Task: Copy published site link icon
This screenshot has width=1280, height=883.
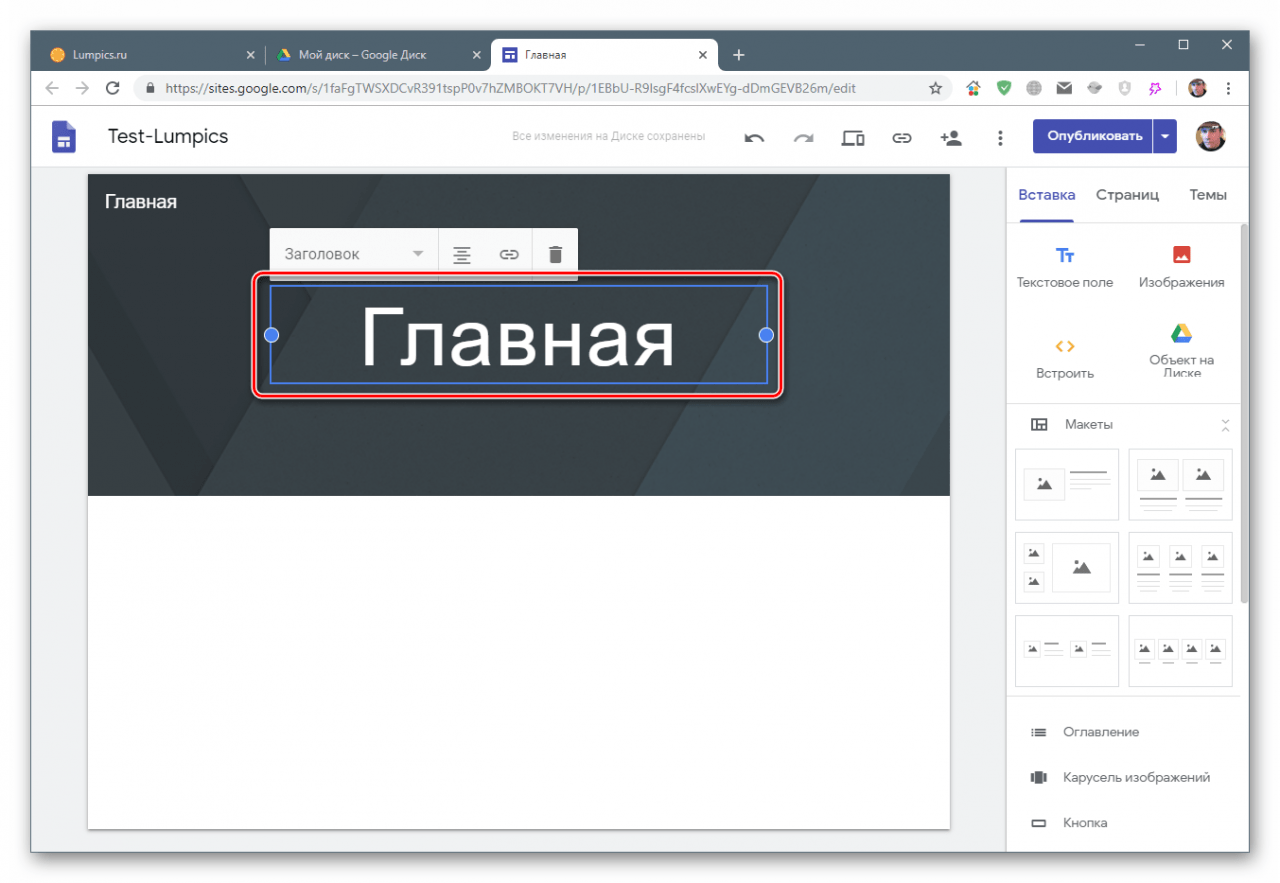Action: [902, 138]
